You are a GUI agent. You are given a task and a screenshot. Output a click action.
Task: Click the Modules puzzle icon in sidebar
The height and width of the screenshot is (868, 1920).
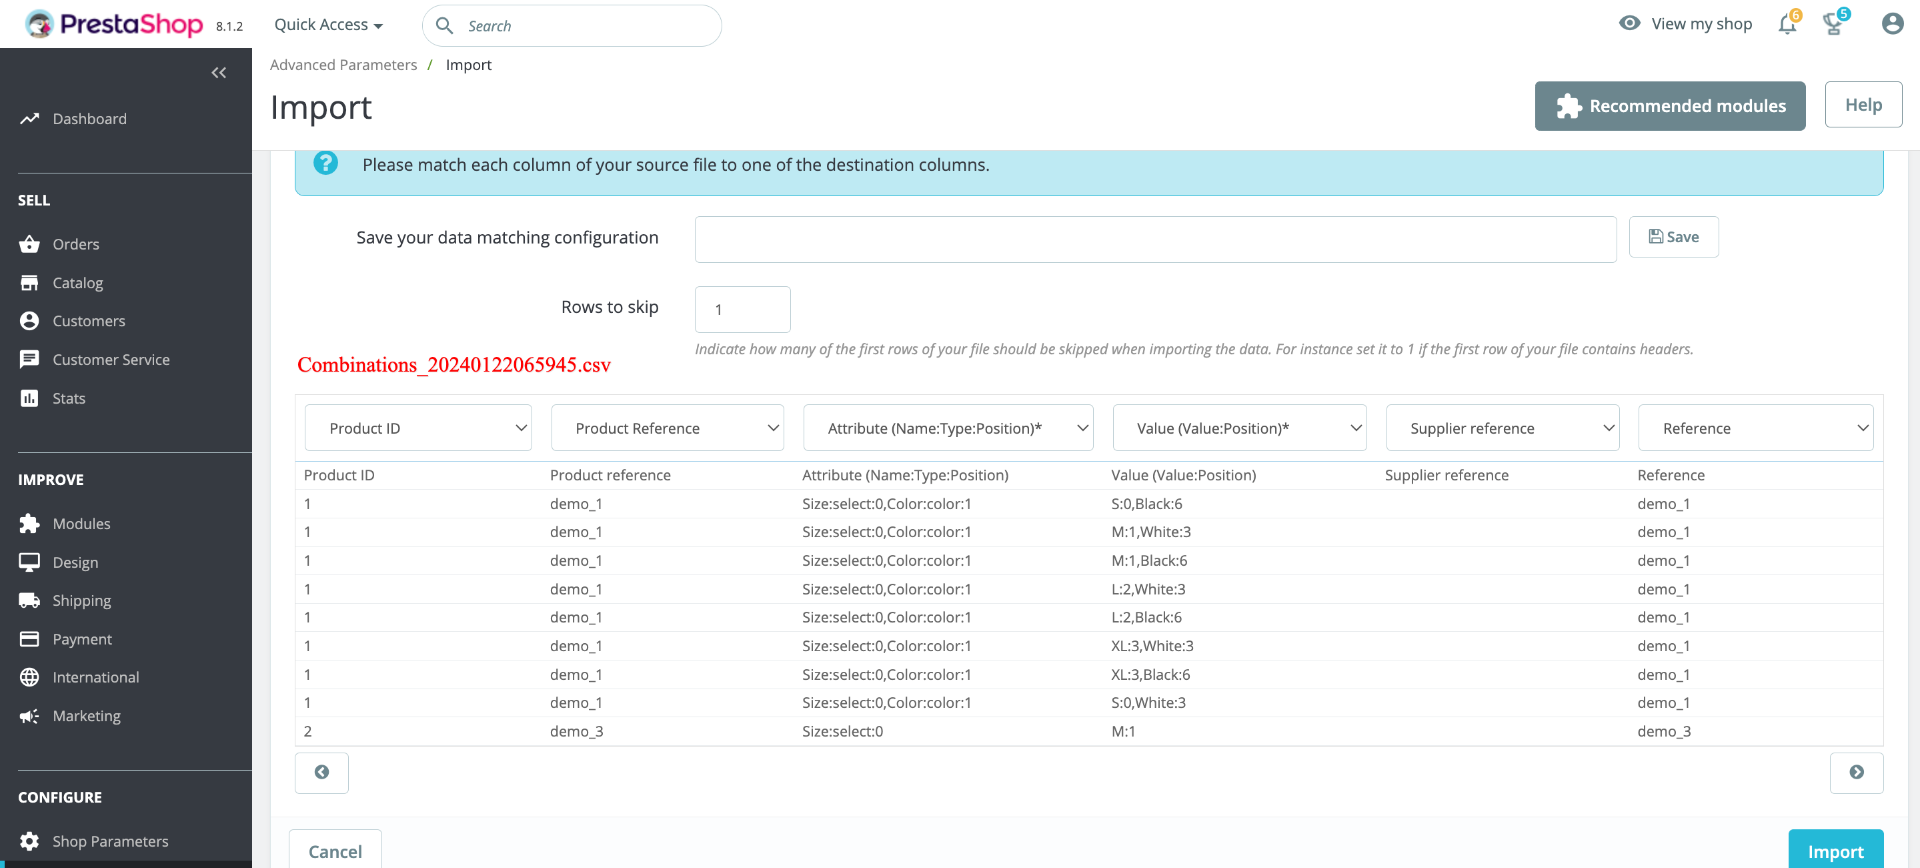[x=29, y=524]
